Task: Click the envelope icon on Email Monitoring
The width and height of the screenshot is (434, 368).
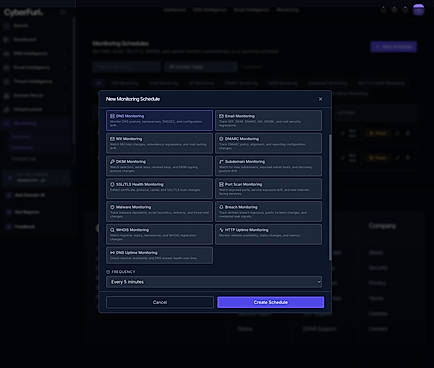Action: (x=221, y=116)
